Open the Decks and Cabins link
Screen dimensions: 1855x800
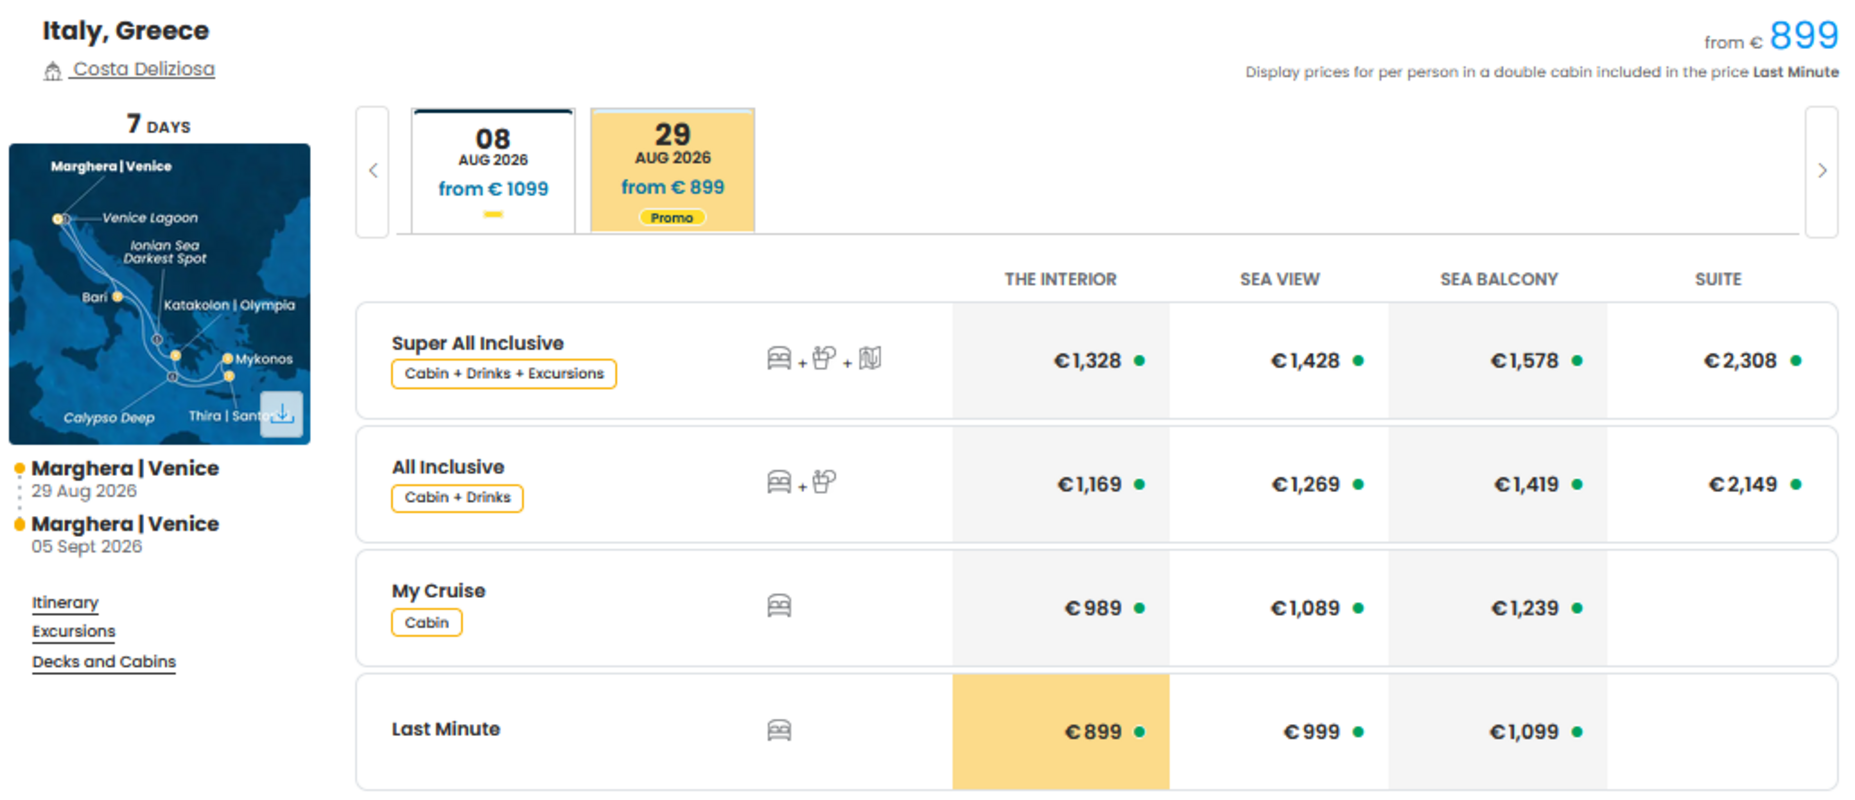pos(104,661)
